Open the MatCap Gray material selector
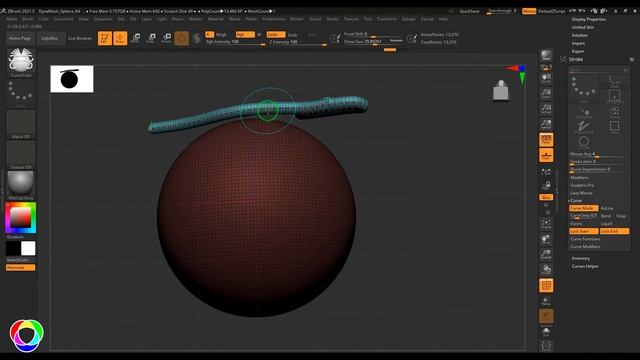640x360 pixels. [21, 186]
